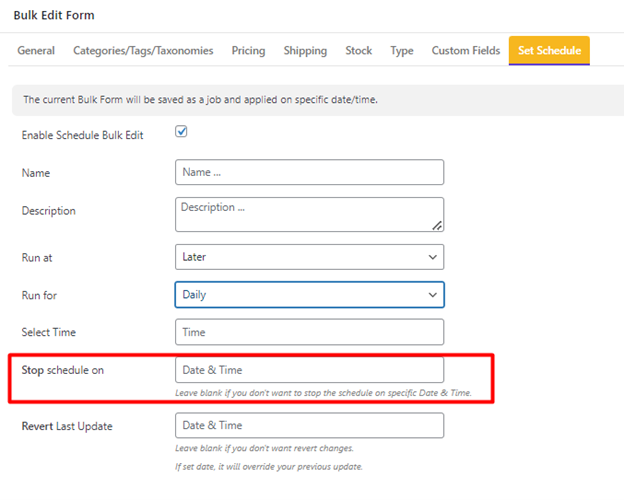Uncheck Enable Schedule Bulk Edit checkbox
Viewport: 624px width, 500px height.
(181, 131)
